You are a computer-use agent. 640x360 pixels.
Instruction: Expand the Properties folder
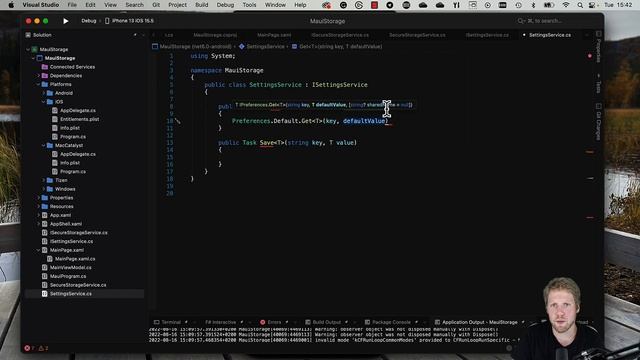pos(39,198)
